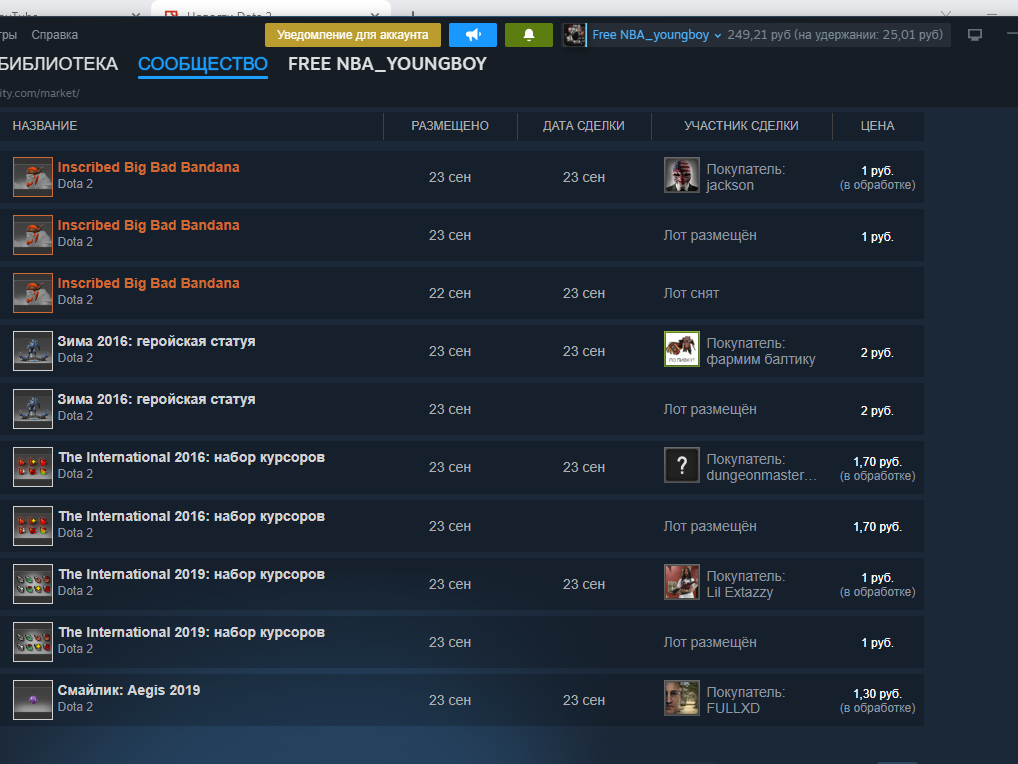Click the Уведомление для аккаунта button
The image size is (1018, 764).
point(352,35)
